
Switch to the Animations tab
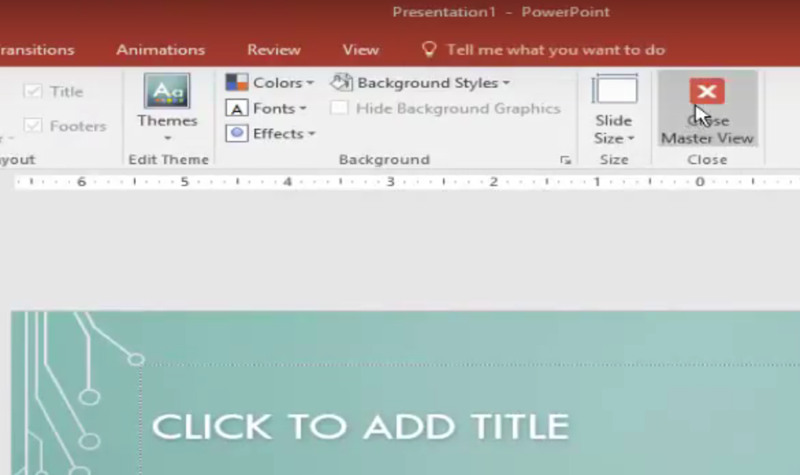[x=160, y=49]
